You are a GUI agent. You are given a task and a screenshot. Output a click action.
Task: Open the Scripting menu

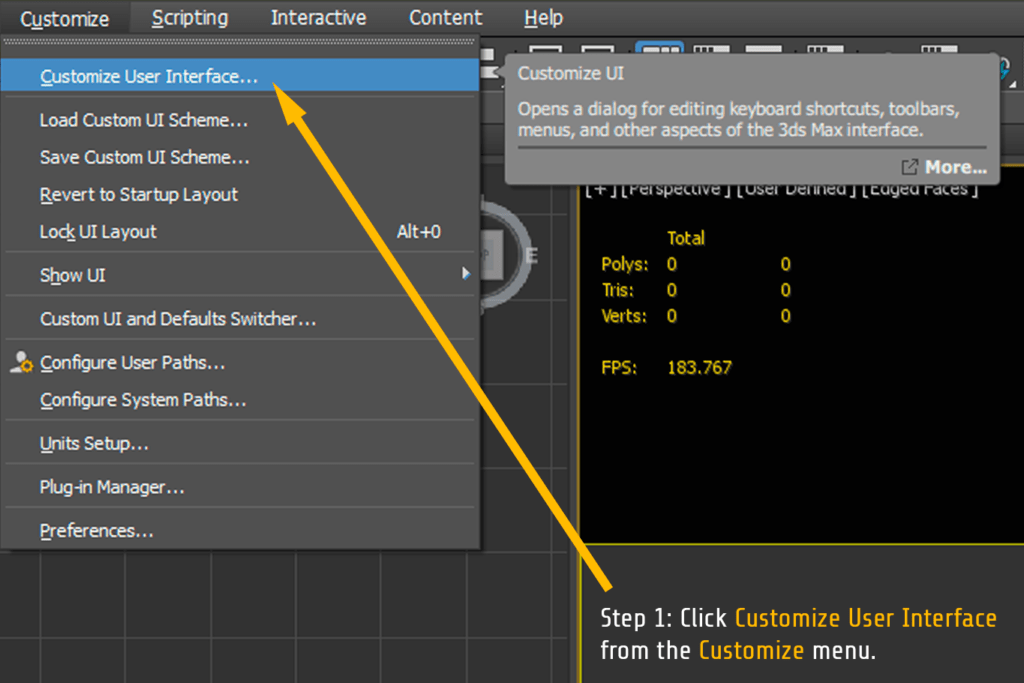[190, 18]
